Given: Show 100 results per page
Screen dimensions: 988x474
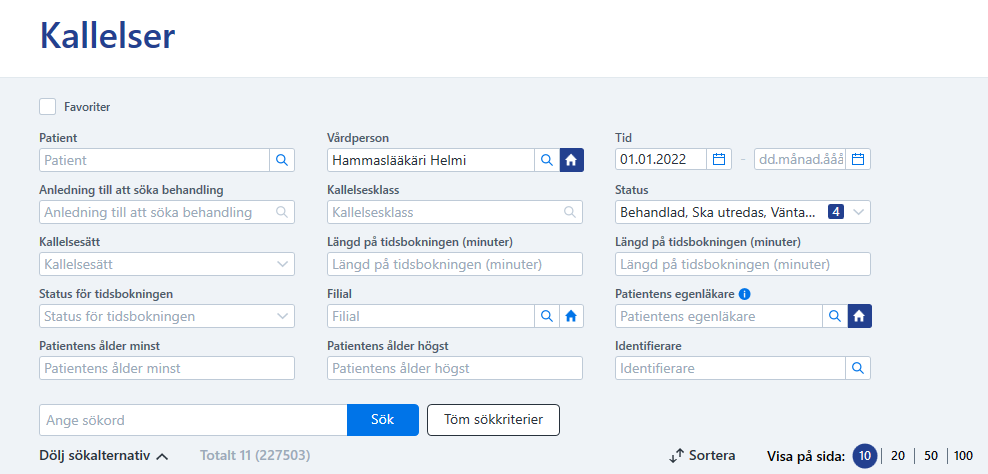Looking at the screenshot, I should point(963,456).
